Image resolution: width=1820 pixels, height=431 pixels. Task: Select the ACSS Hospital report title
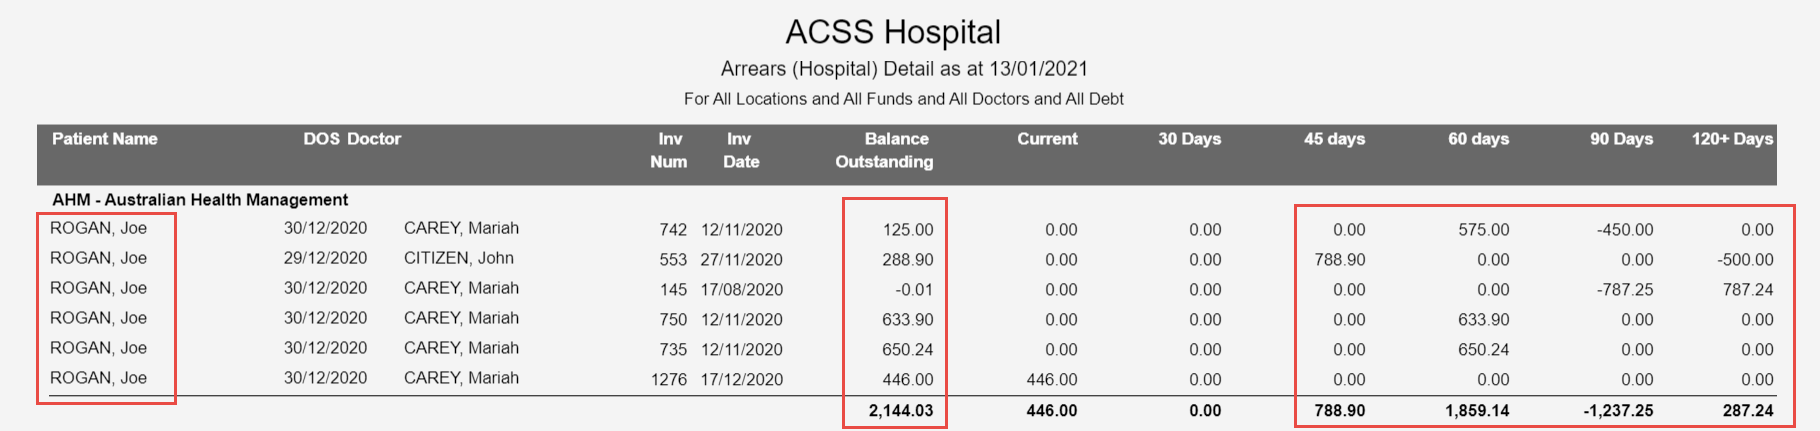pos(893,32)
